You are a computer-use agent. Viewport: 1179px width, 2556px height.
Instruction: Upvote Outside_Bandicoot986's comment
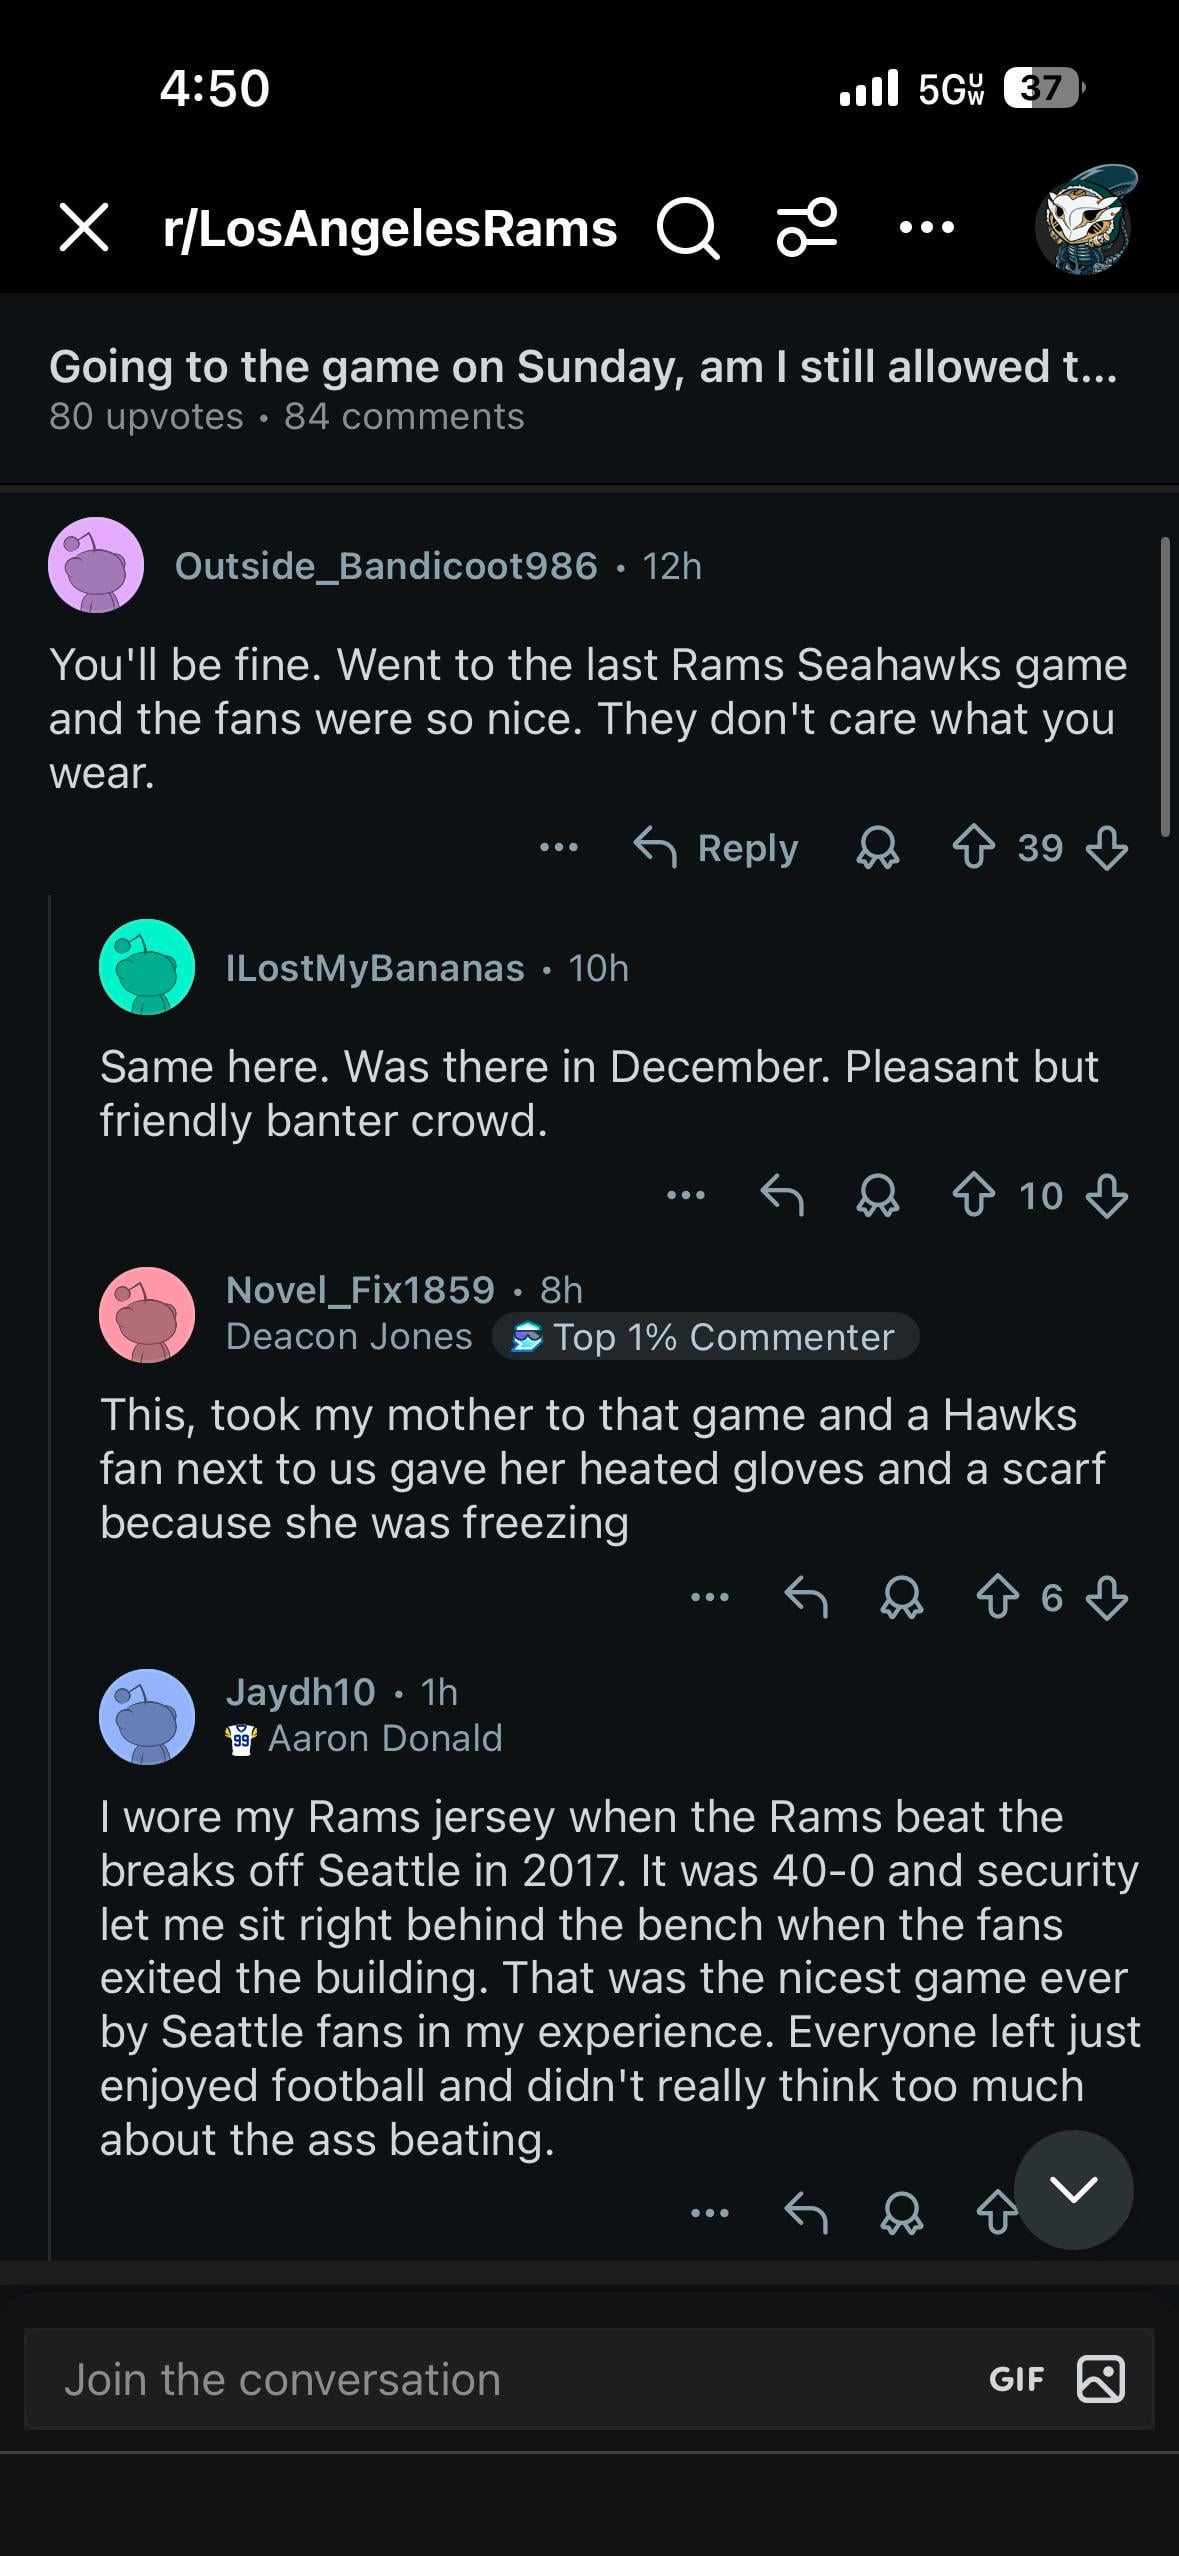(x=973, y=848)
